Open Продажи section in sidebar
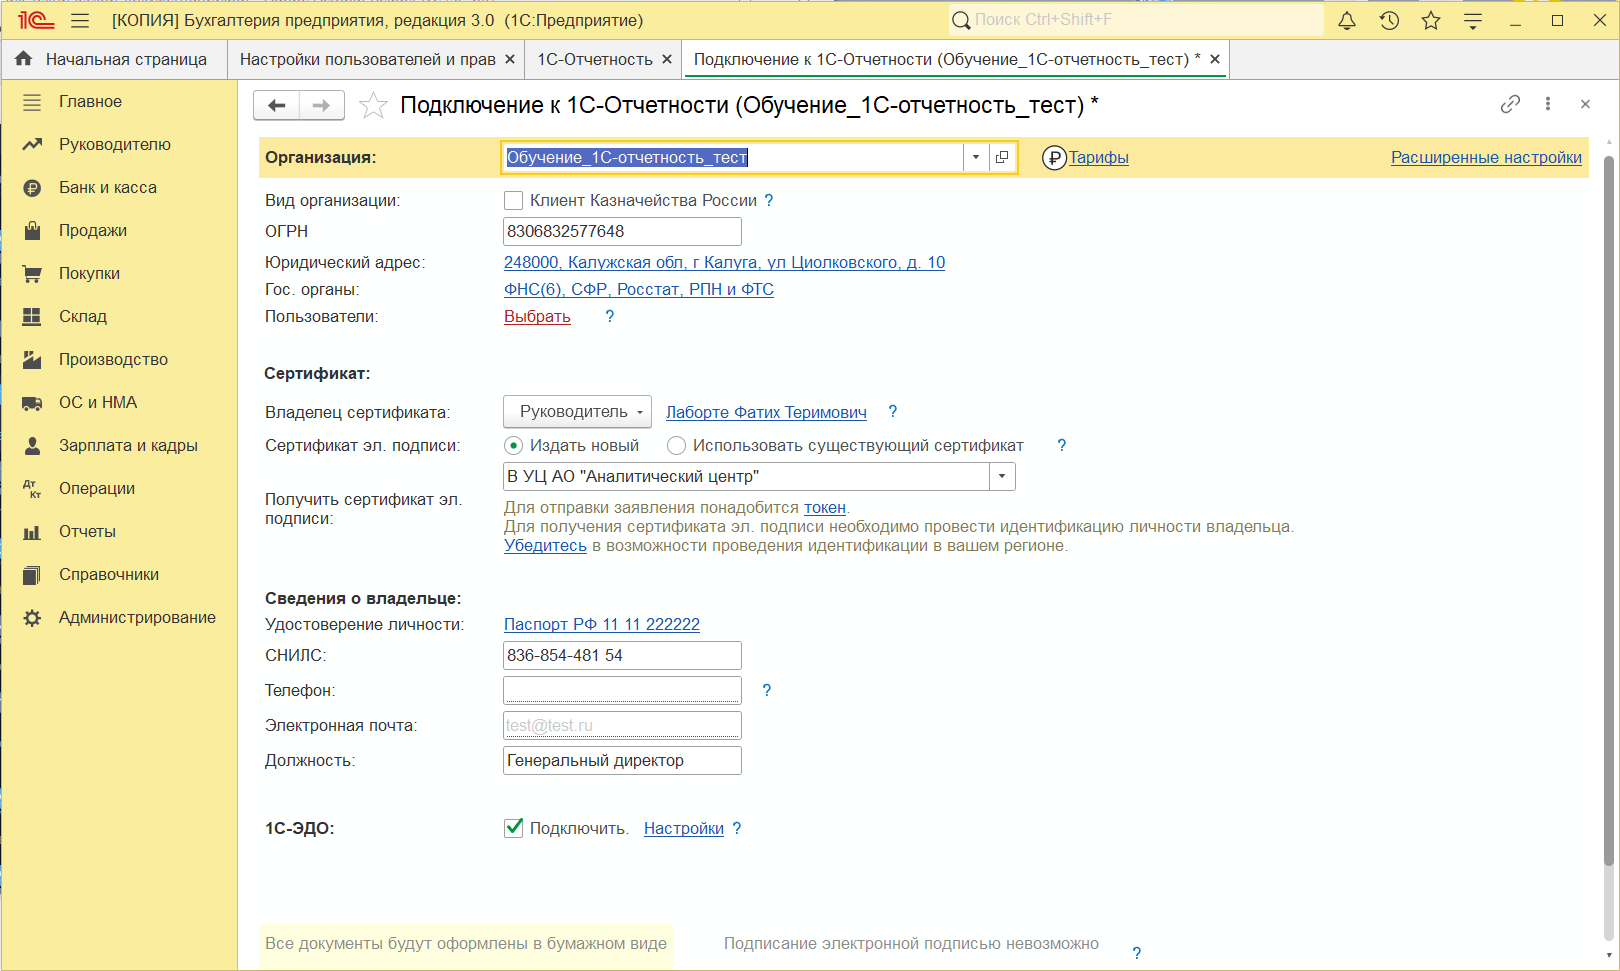1620x971 pixels. [119, 231]
